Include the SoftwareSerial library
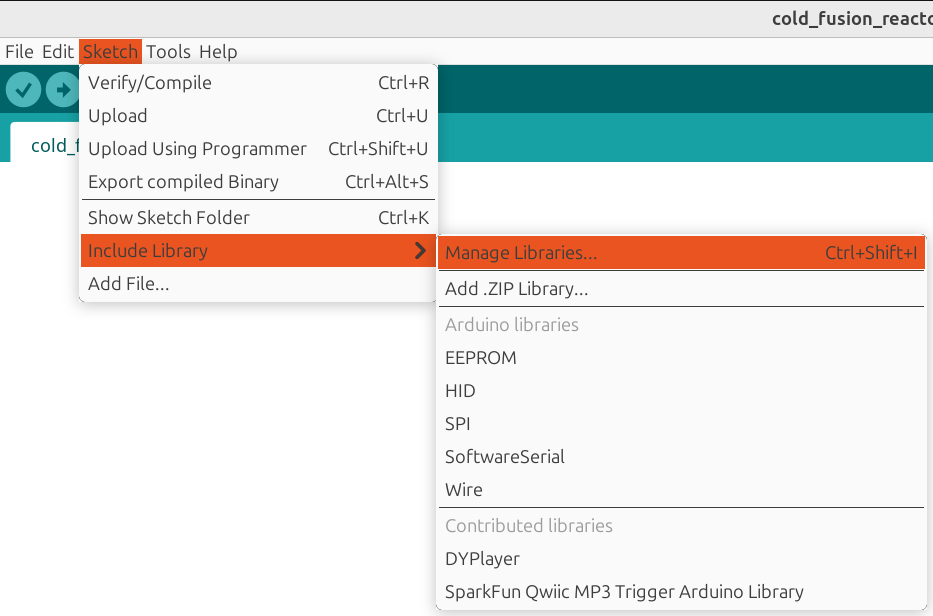This screenshot has width=933, height=616. click(505, 456)
